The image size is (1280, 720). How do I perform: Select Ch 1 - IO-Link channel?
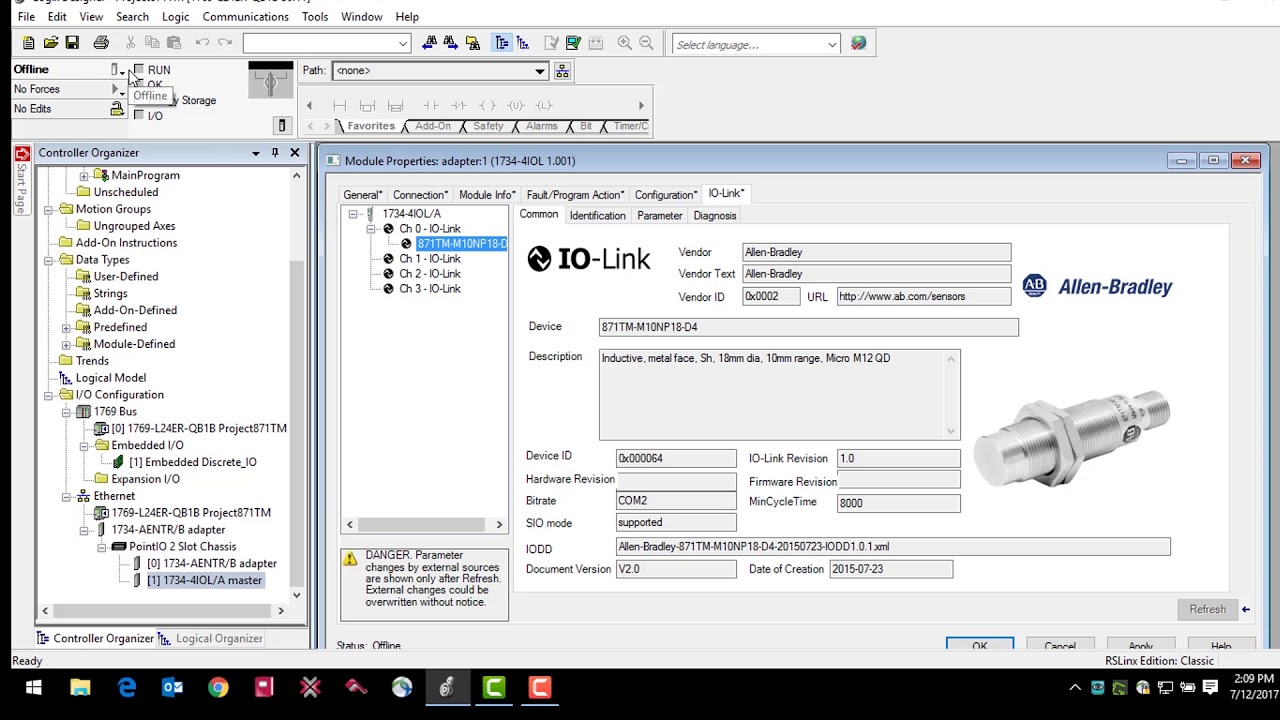point(430,259)
